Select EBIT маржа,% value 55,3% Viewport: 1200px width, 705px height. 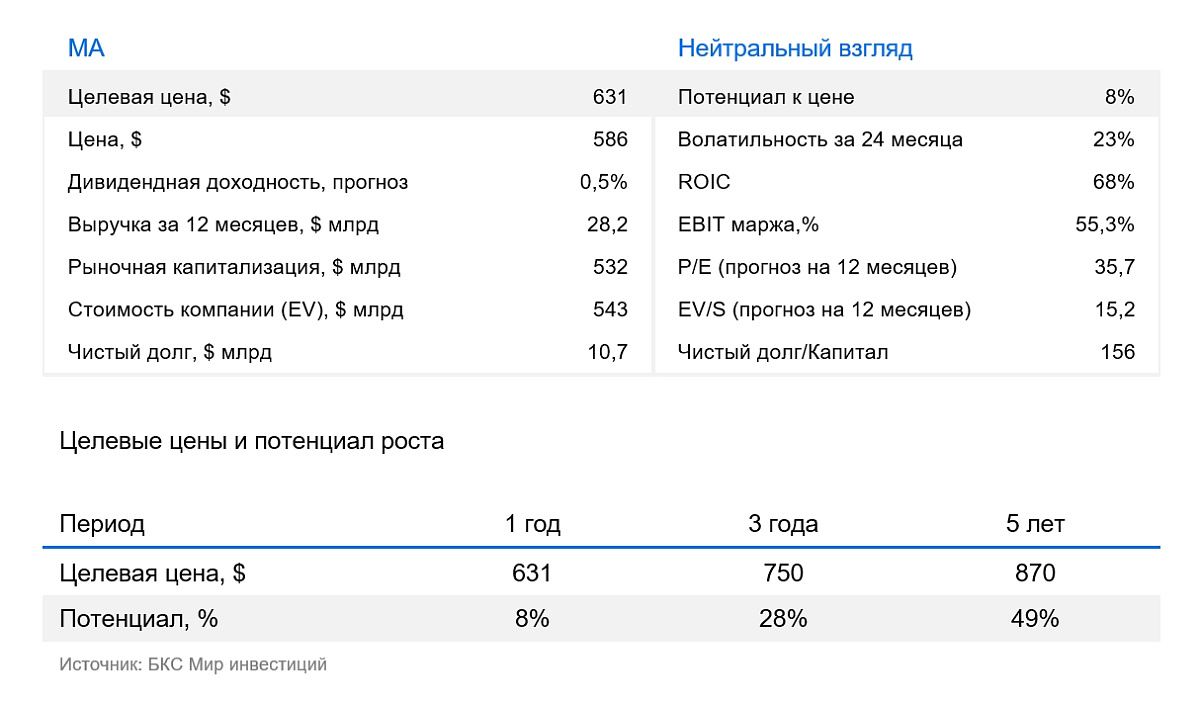[1105, 225]
